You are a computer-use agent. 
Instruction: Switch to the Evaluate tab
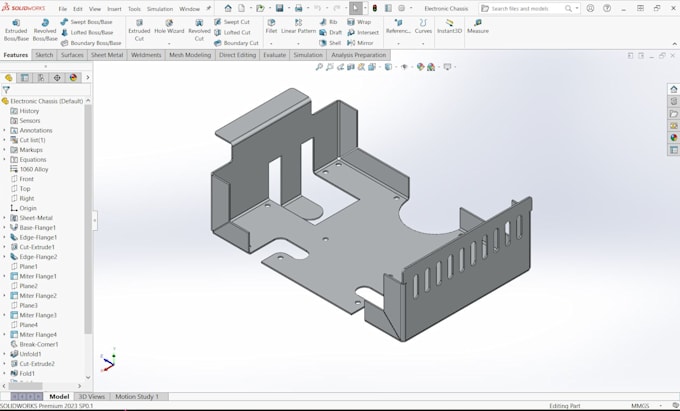(275, 55)
